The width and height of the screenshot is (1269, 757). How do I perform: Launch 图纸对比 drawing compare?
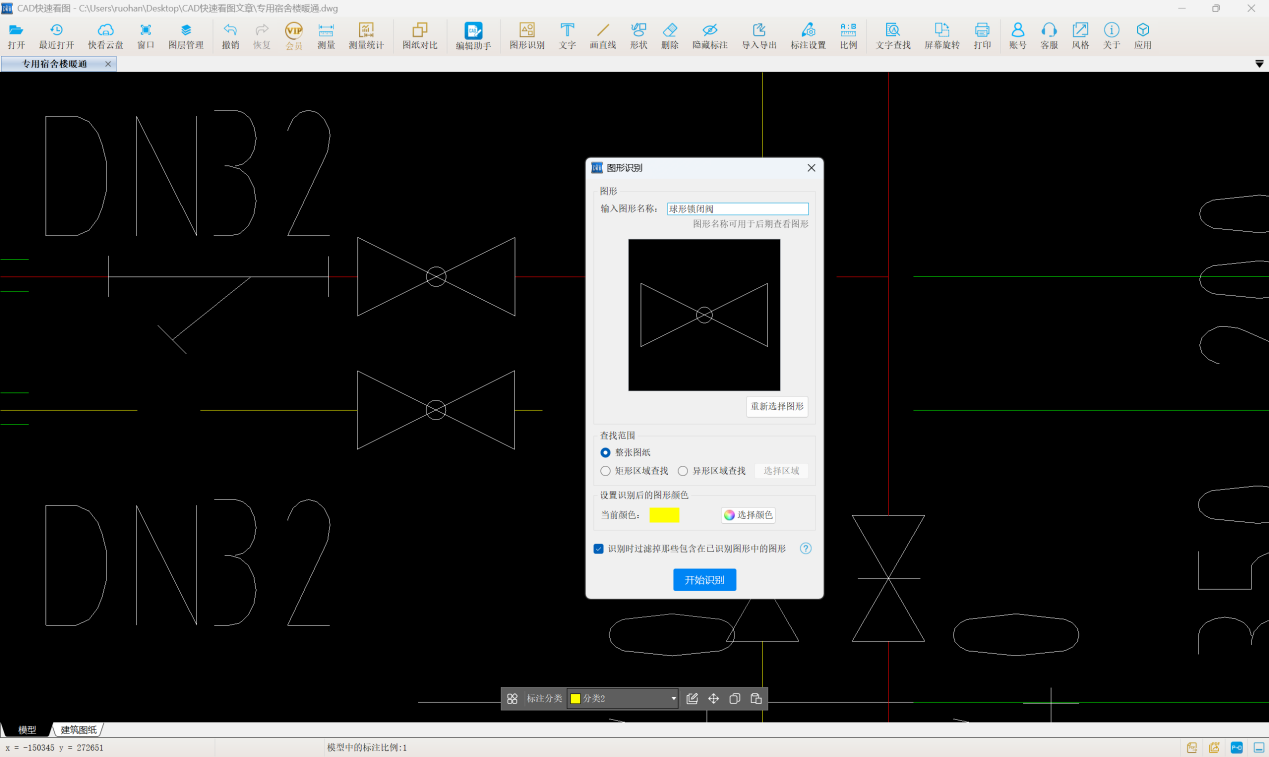[x=420, y=36]
